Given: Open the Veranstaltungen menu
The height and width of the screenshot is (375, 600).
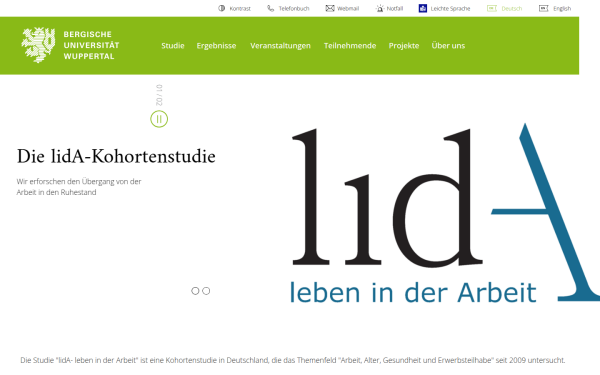Looking at the screenshot, I should pos(280,46).
